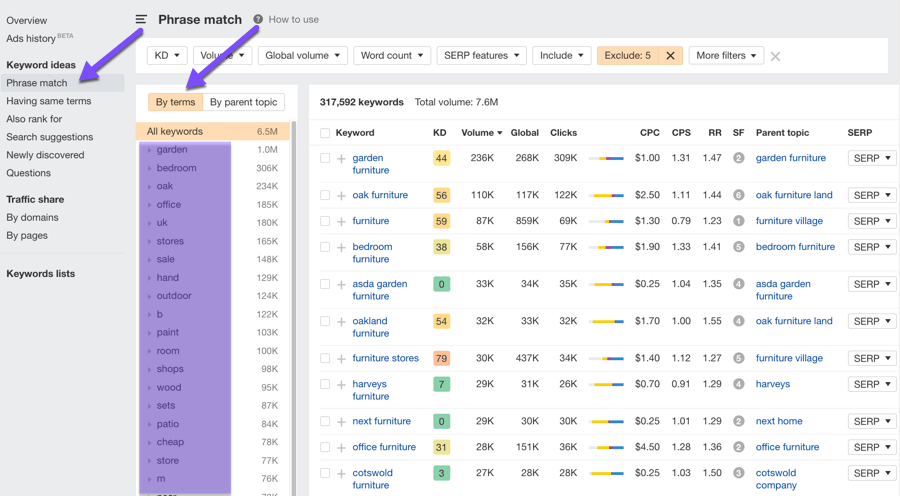The width and height of the screenshot is (900, 496).
Task: Remove the Exclude: 5 filter with its X
Action: [670, 56]
